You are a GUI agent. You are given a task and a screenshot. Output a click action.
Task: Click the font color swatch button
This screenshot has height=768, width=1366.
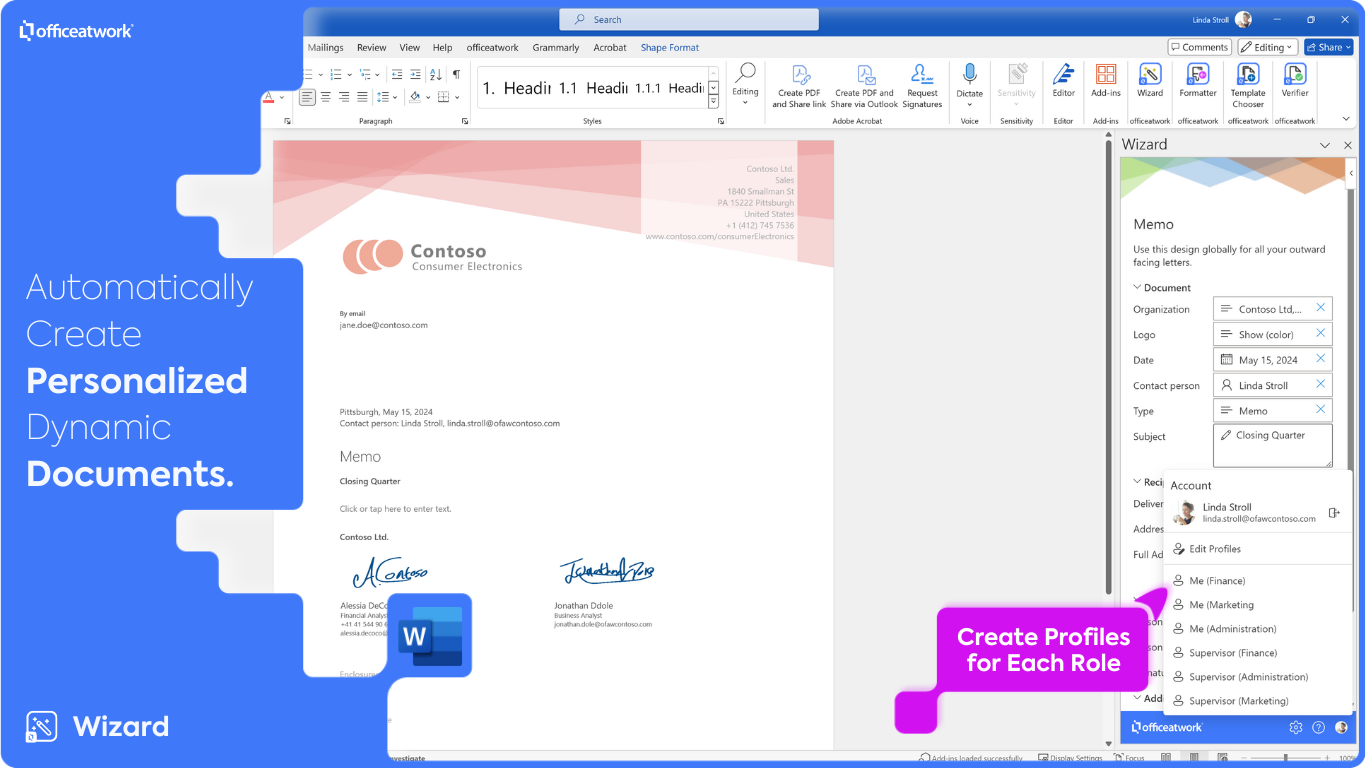(x=268, y=97)
